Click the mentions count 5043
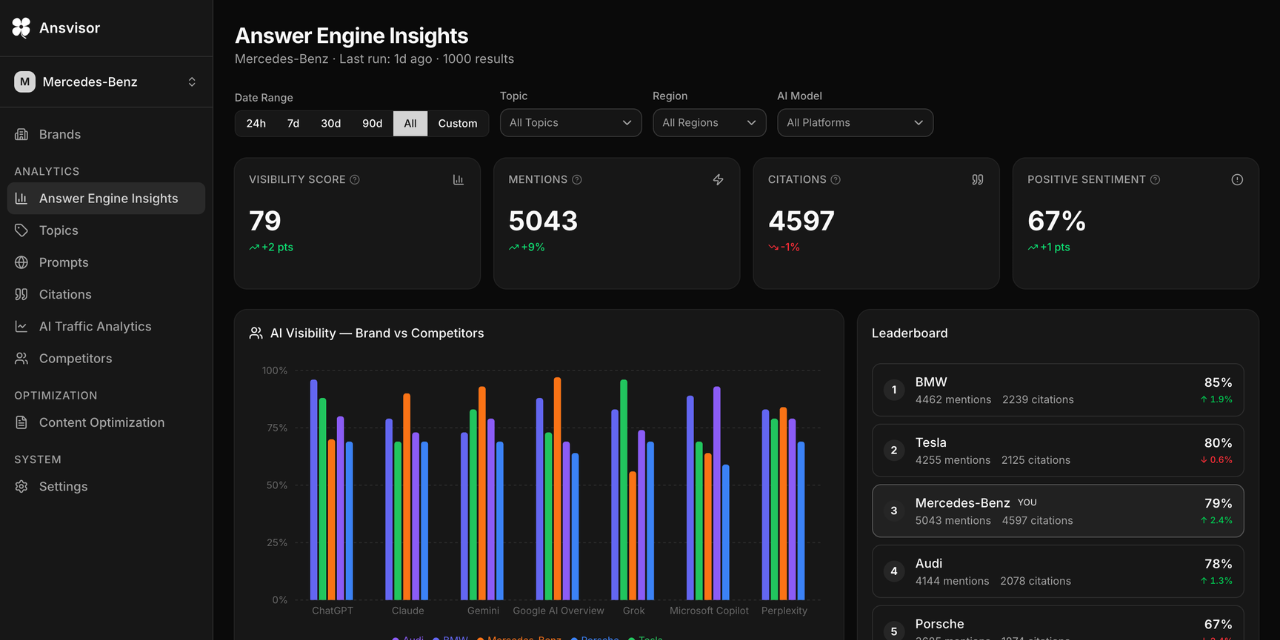The width and height of the screenshot is (1280, 640). pyautogui.click(x=543, y=221)
